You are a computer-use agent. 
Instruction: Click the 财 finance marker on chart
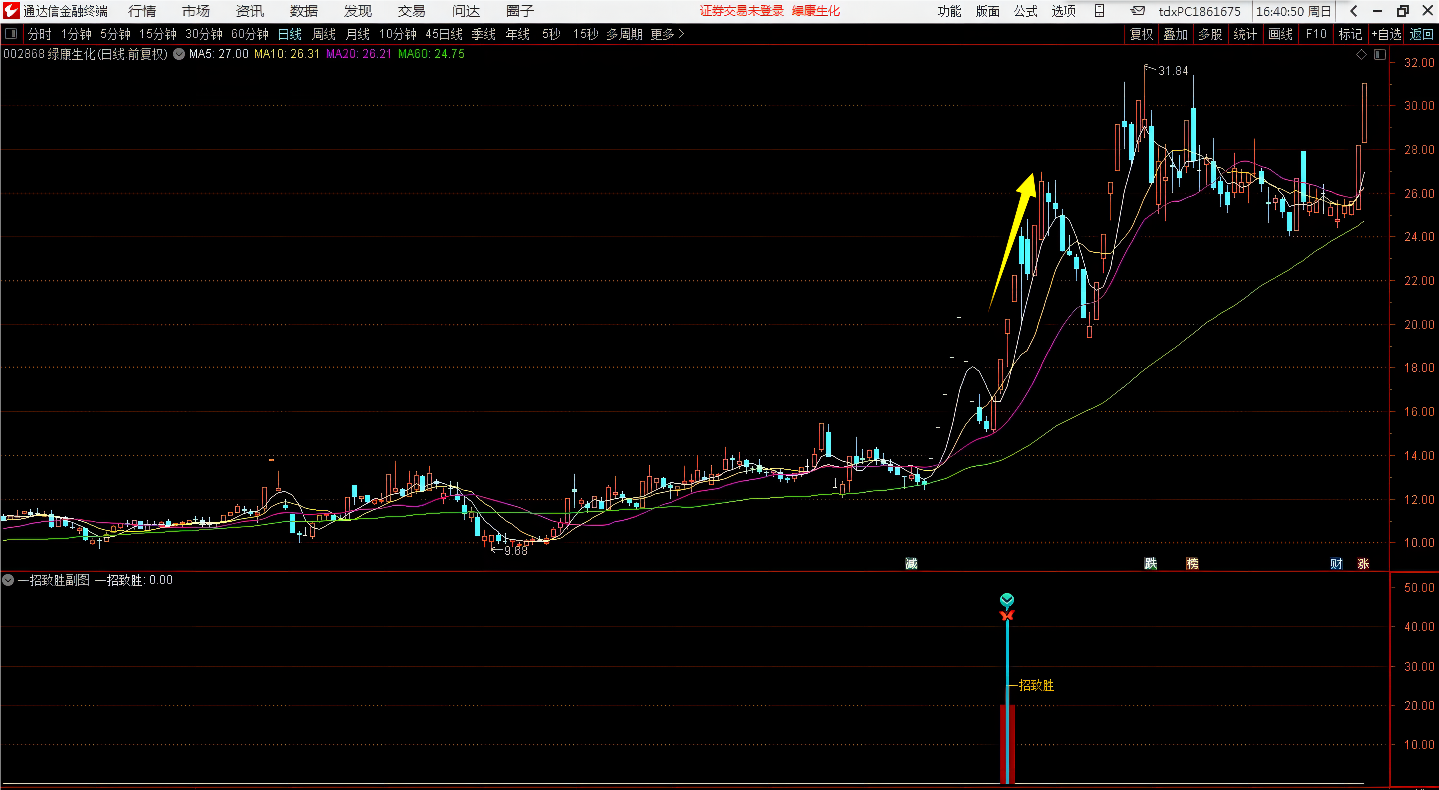[x=1336, y=563]
